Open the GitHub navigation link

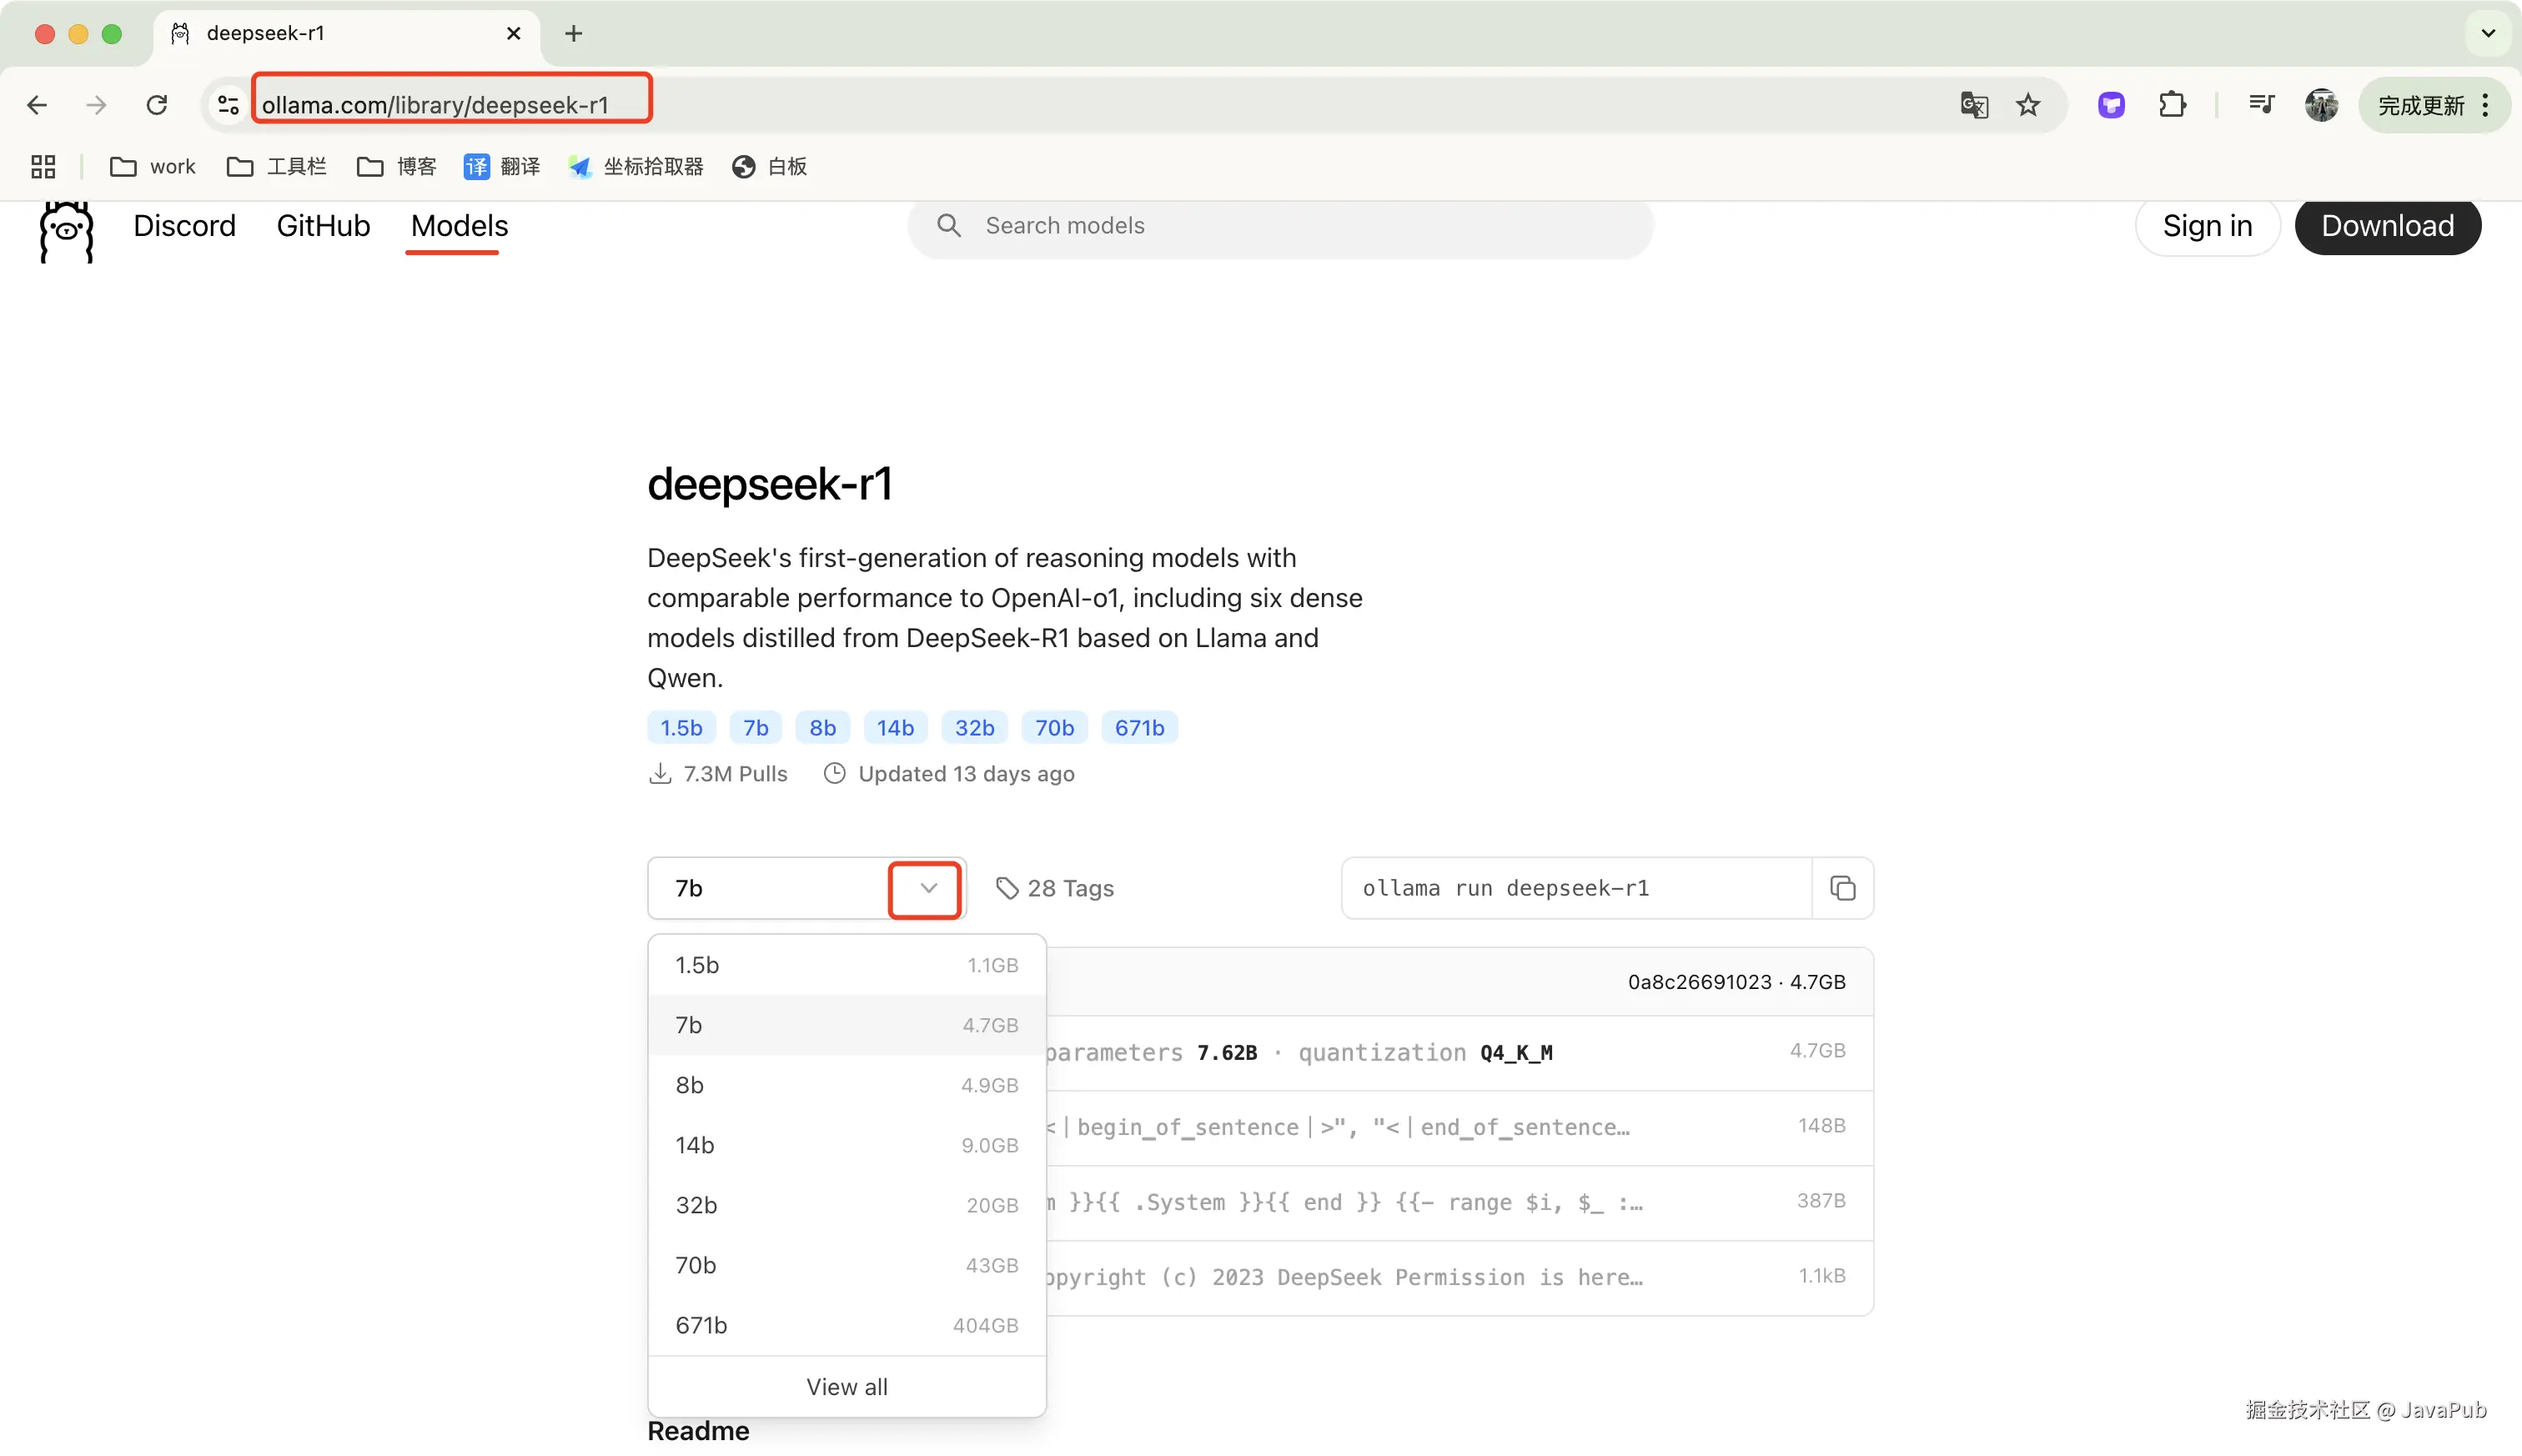(323, 226)
